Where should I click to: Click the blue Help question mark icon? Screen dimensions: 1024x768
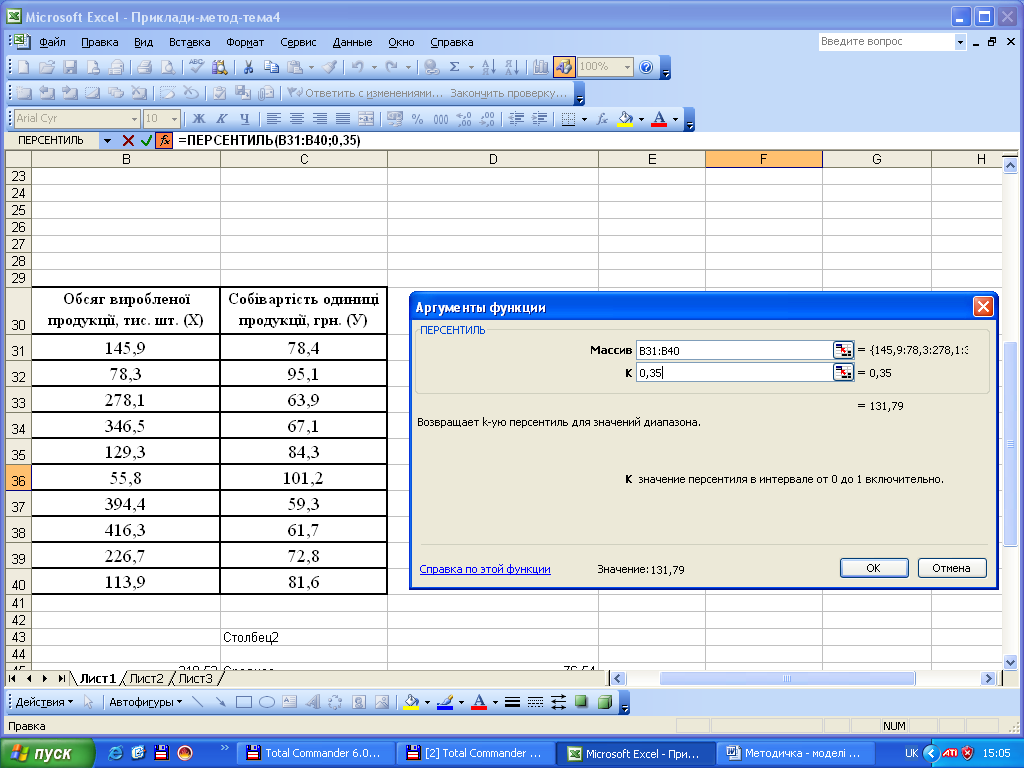pyautogui.click(x=646, y=67)
